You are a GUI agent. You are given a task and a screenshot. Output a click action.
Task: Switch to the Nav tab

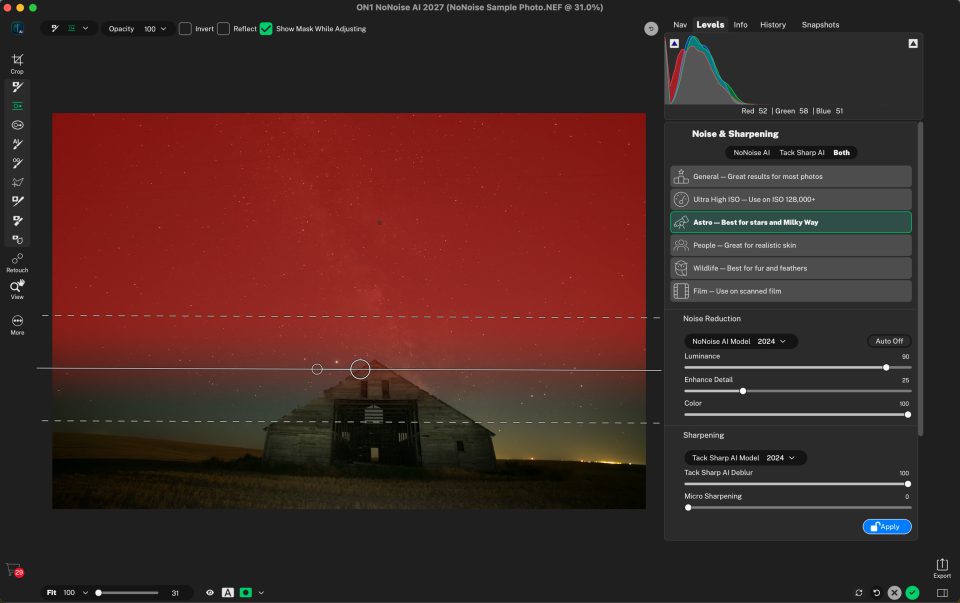680,25
